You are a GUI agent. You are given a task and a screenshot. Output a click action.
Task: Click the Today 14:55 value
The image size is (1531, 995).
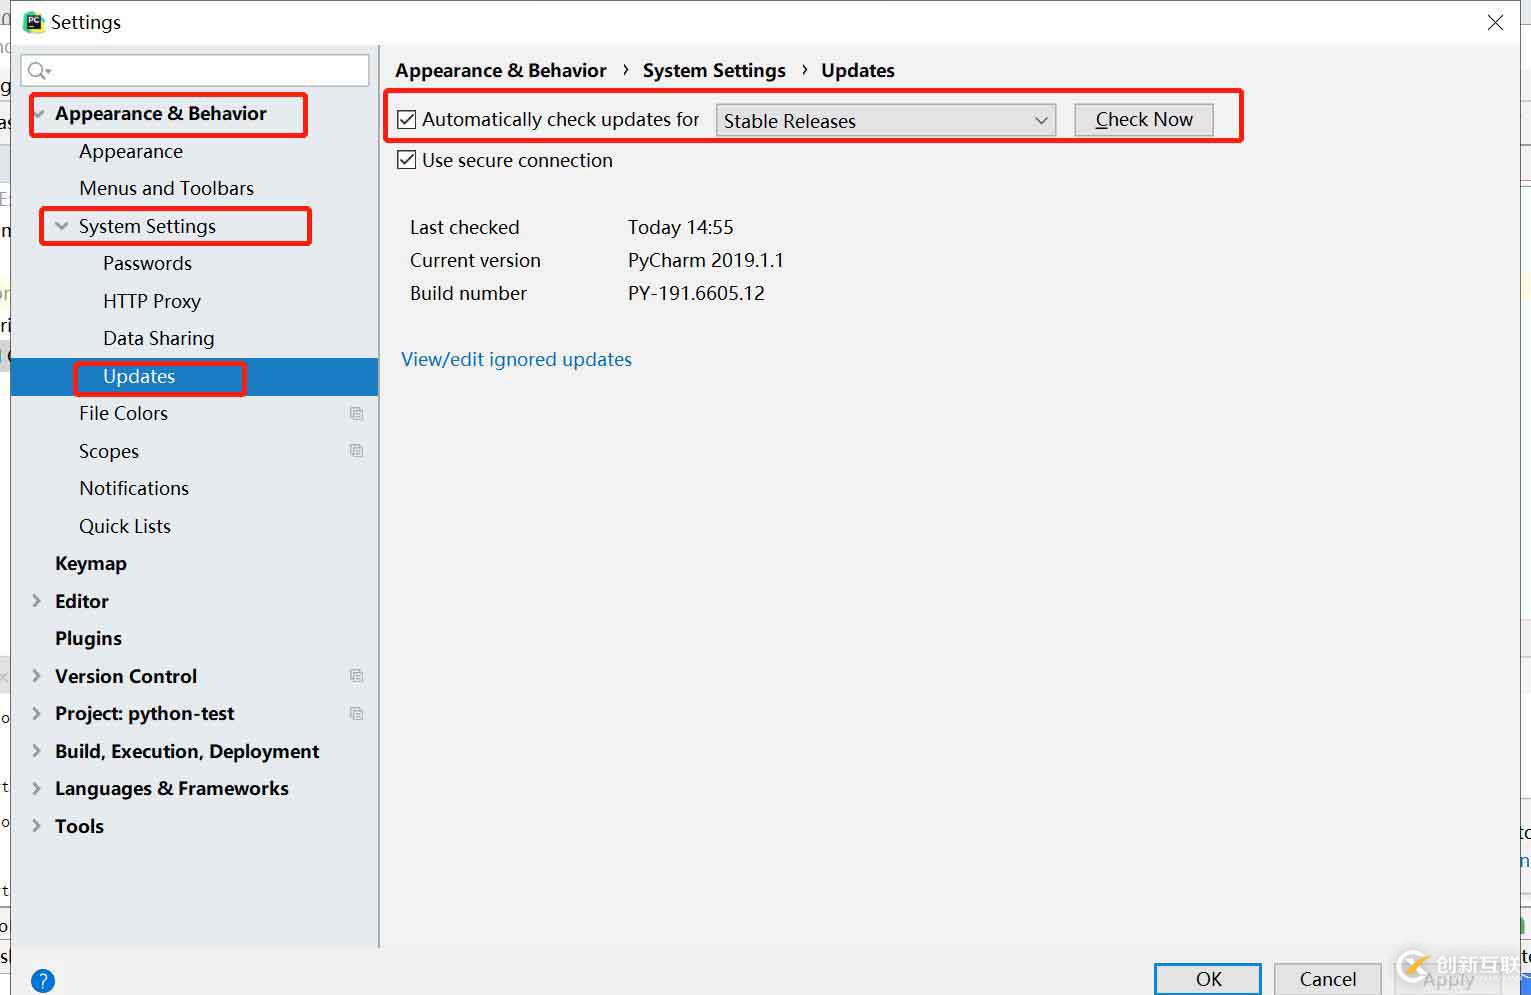(x=681, y=227)
